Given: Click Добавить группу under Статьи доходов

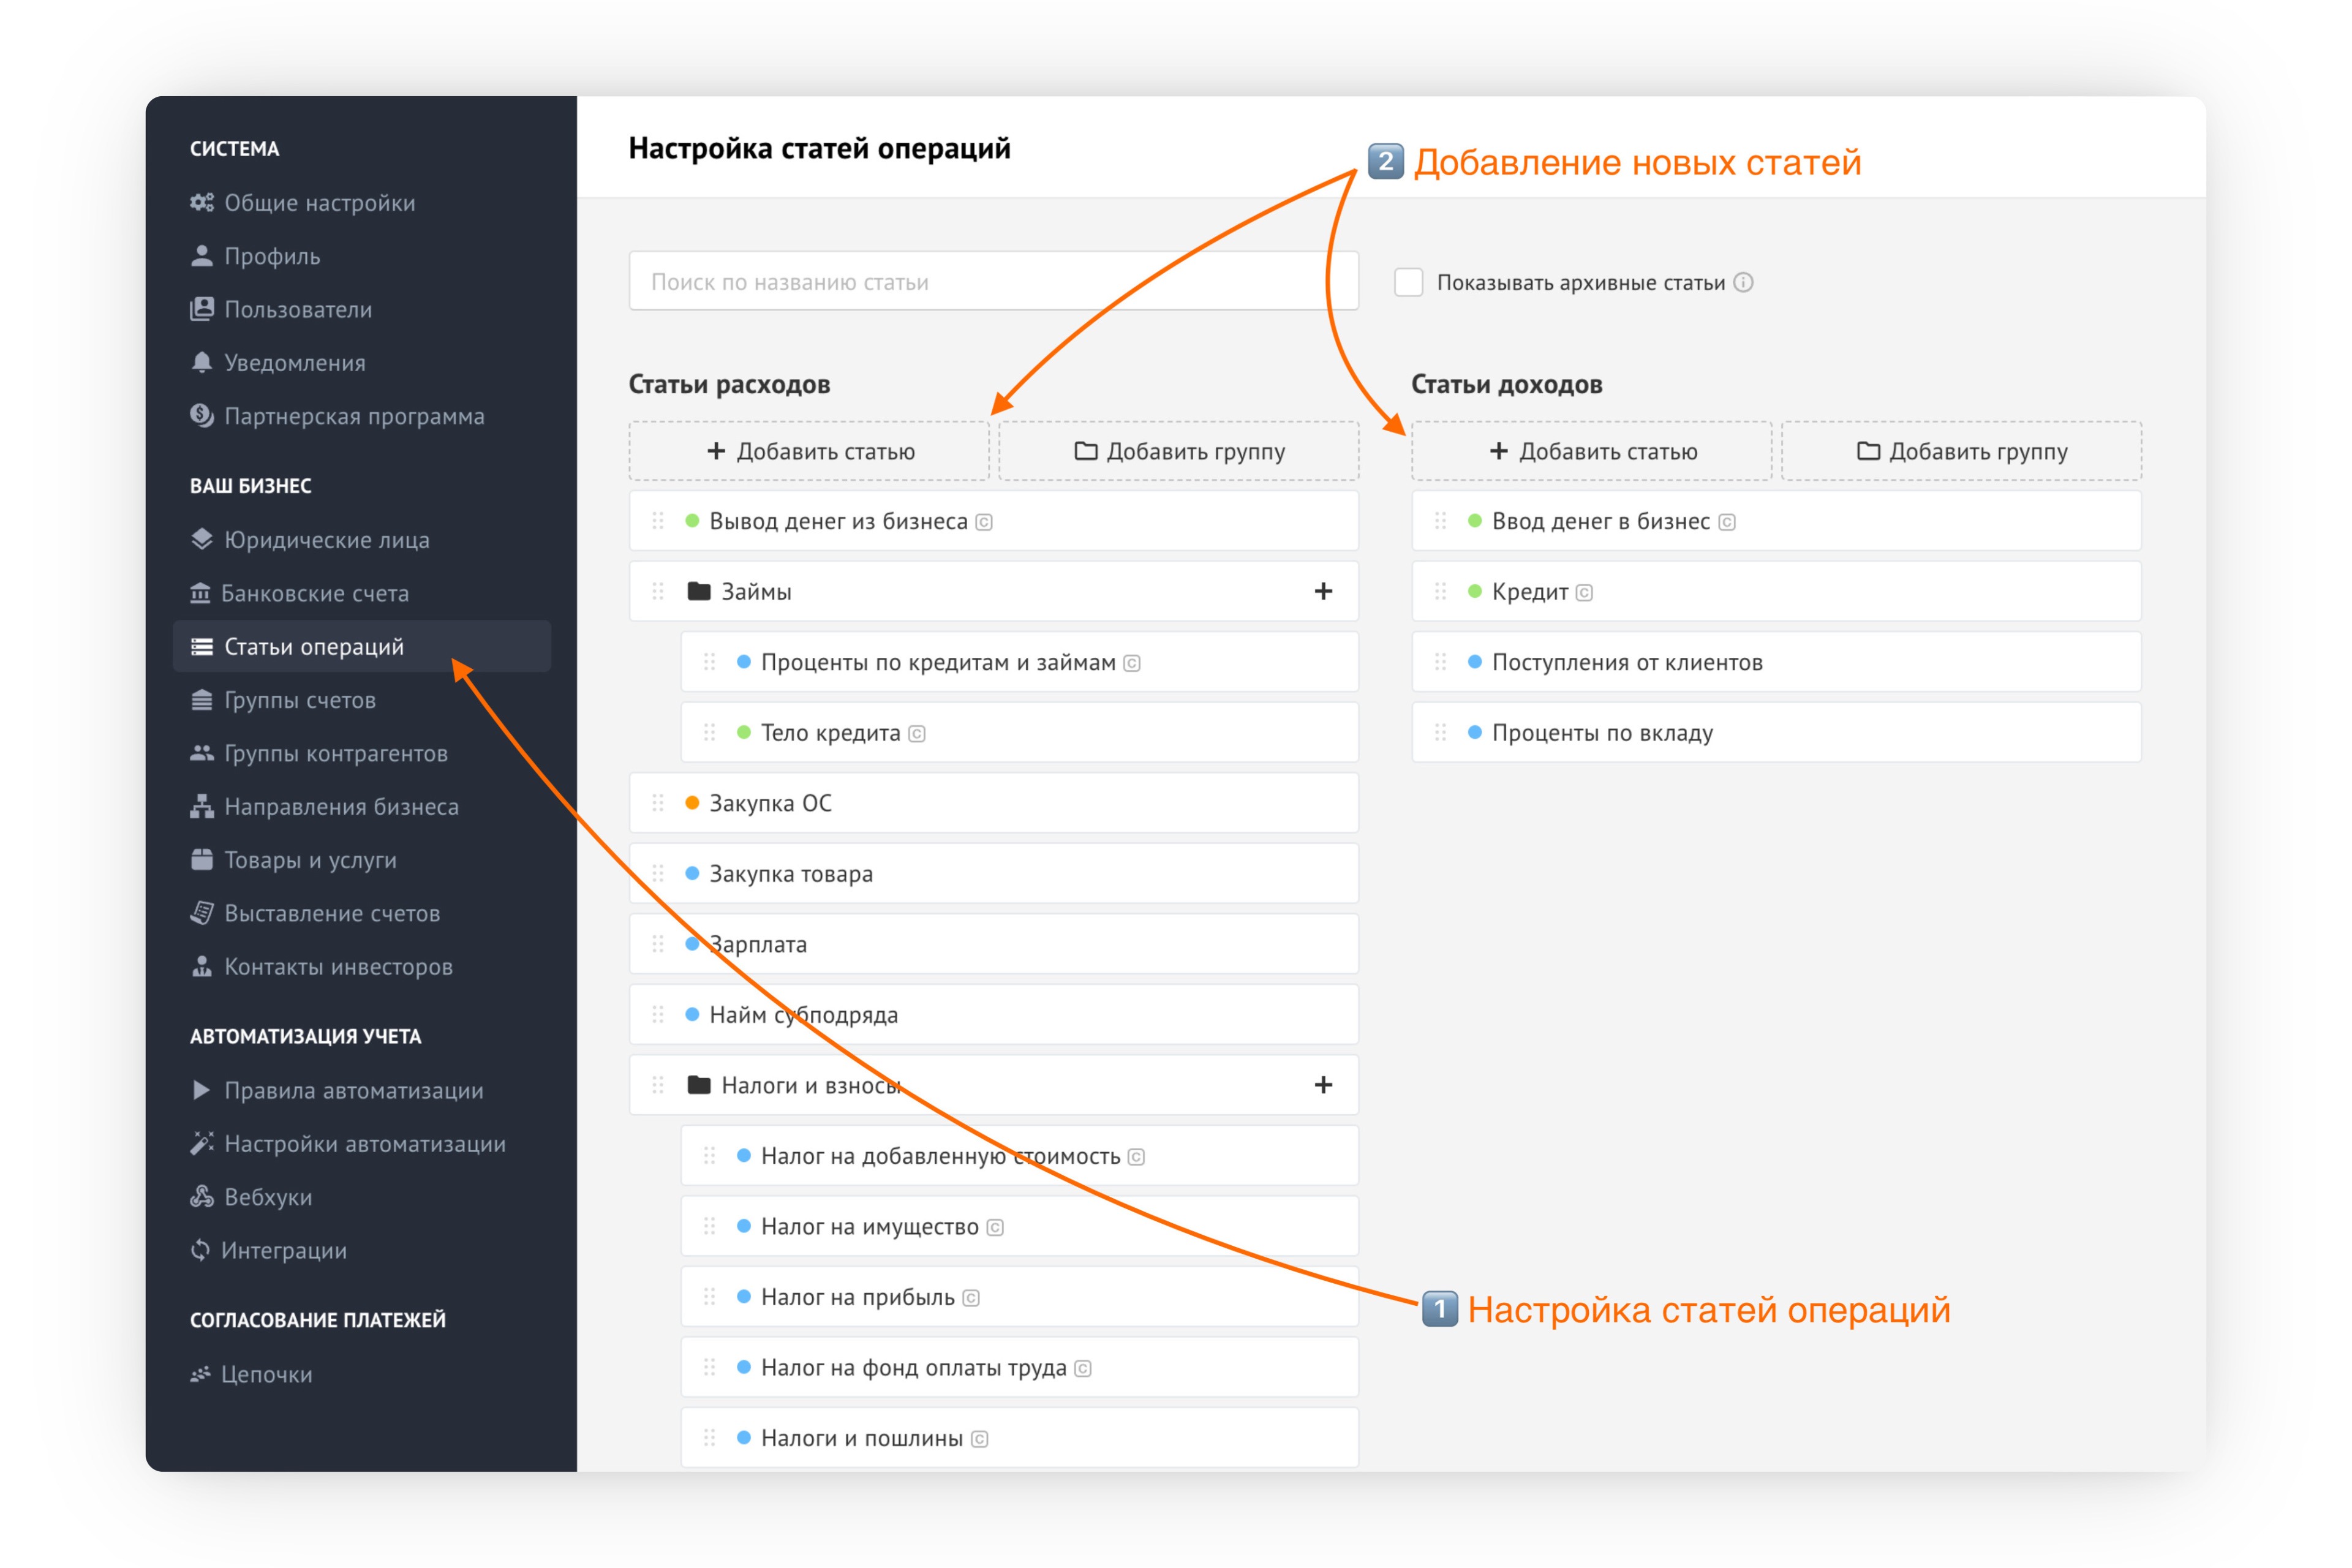Looking at the screenshot, I should (1962, 451).
